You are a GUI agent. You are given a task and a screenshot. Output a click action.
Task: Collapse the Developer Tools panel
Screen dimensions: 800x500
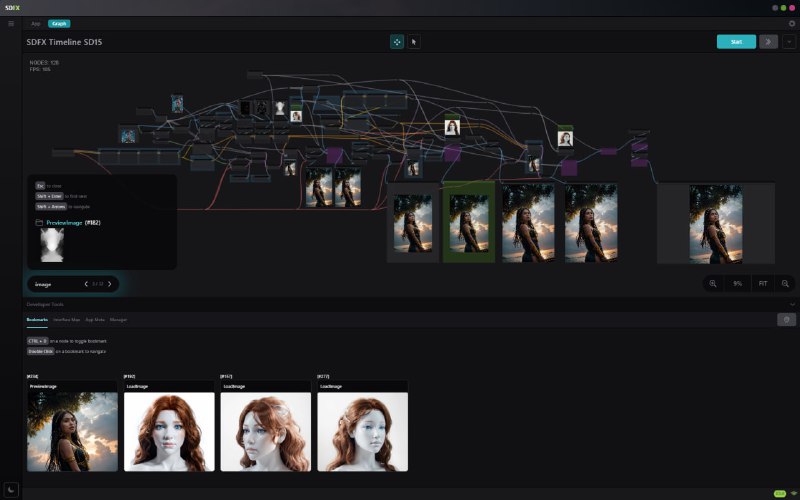(x=792, y=304)
